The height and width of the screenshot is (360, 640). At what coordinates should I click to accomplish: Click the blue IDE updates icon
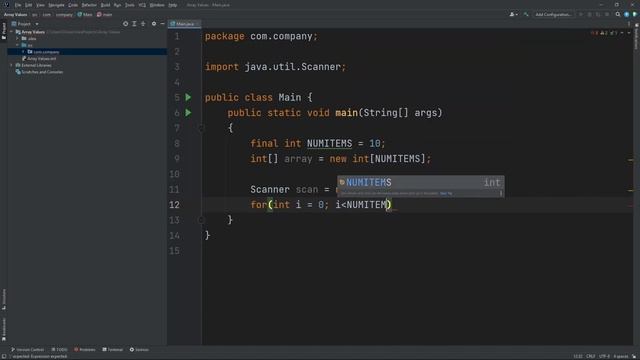click(627, 14)
